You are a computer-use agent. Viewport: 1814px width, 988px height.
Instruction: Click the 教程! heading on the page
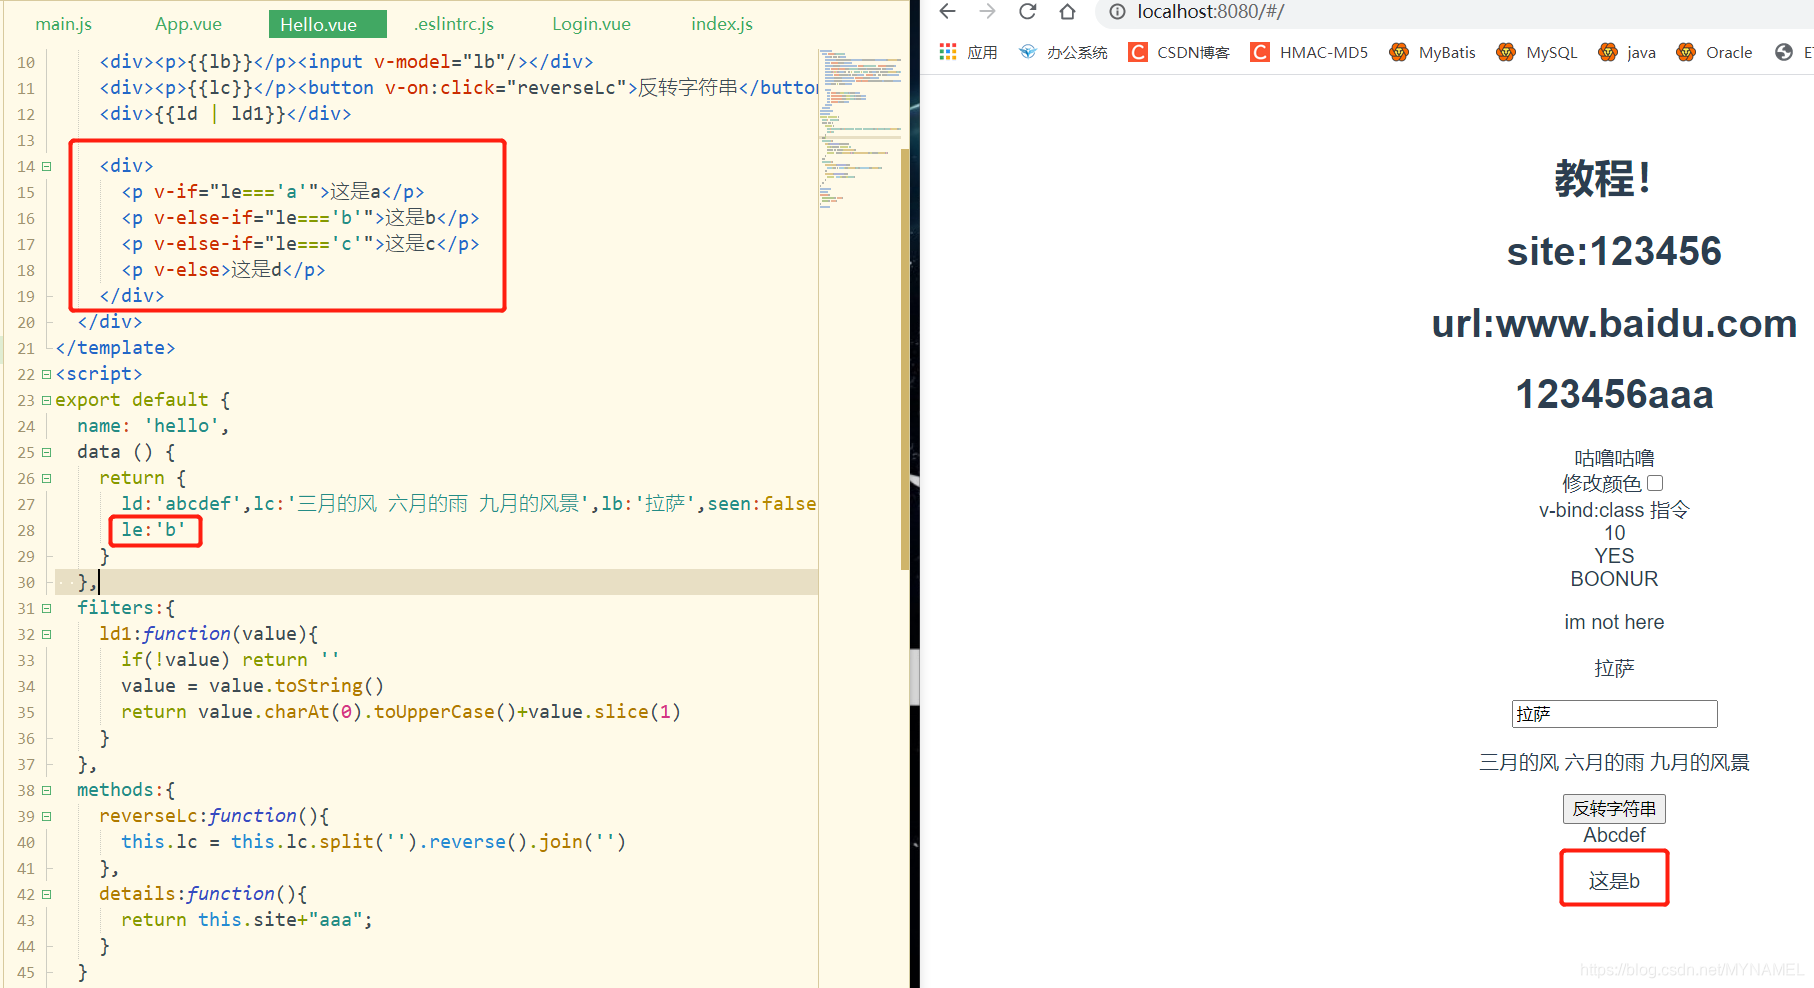coord(1602,179)
